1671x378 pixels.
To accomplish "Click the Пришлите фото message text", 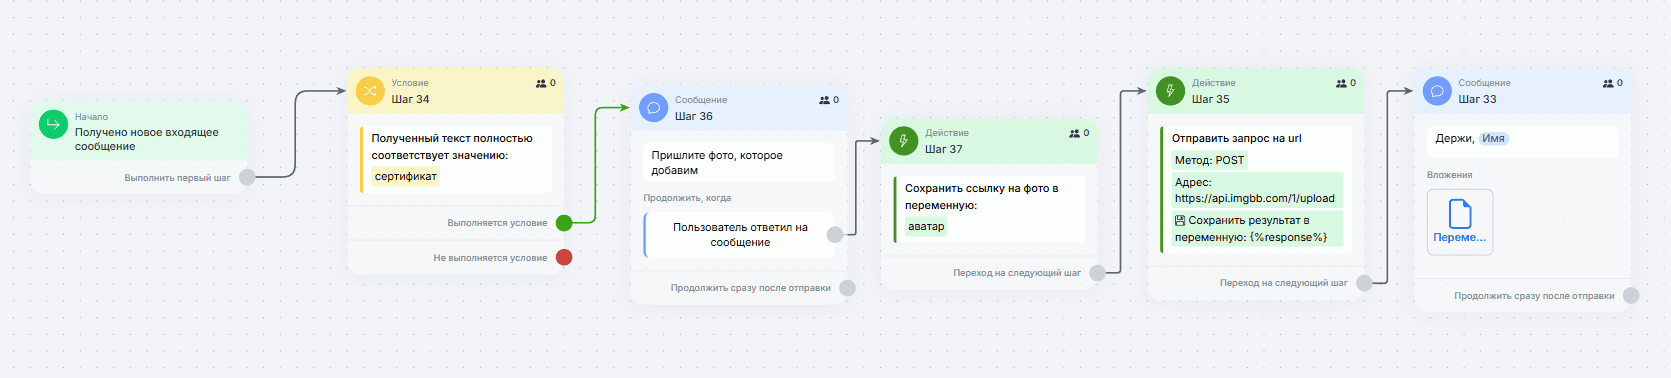I will tap(717, 163).
